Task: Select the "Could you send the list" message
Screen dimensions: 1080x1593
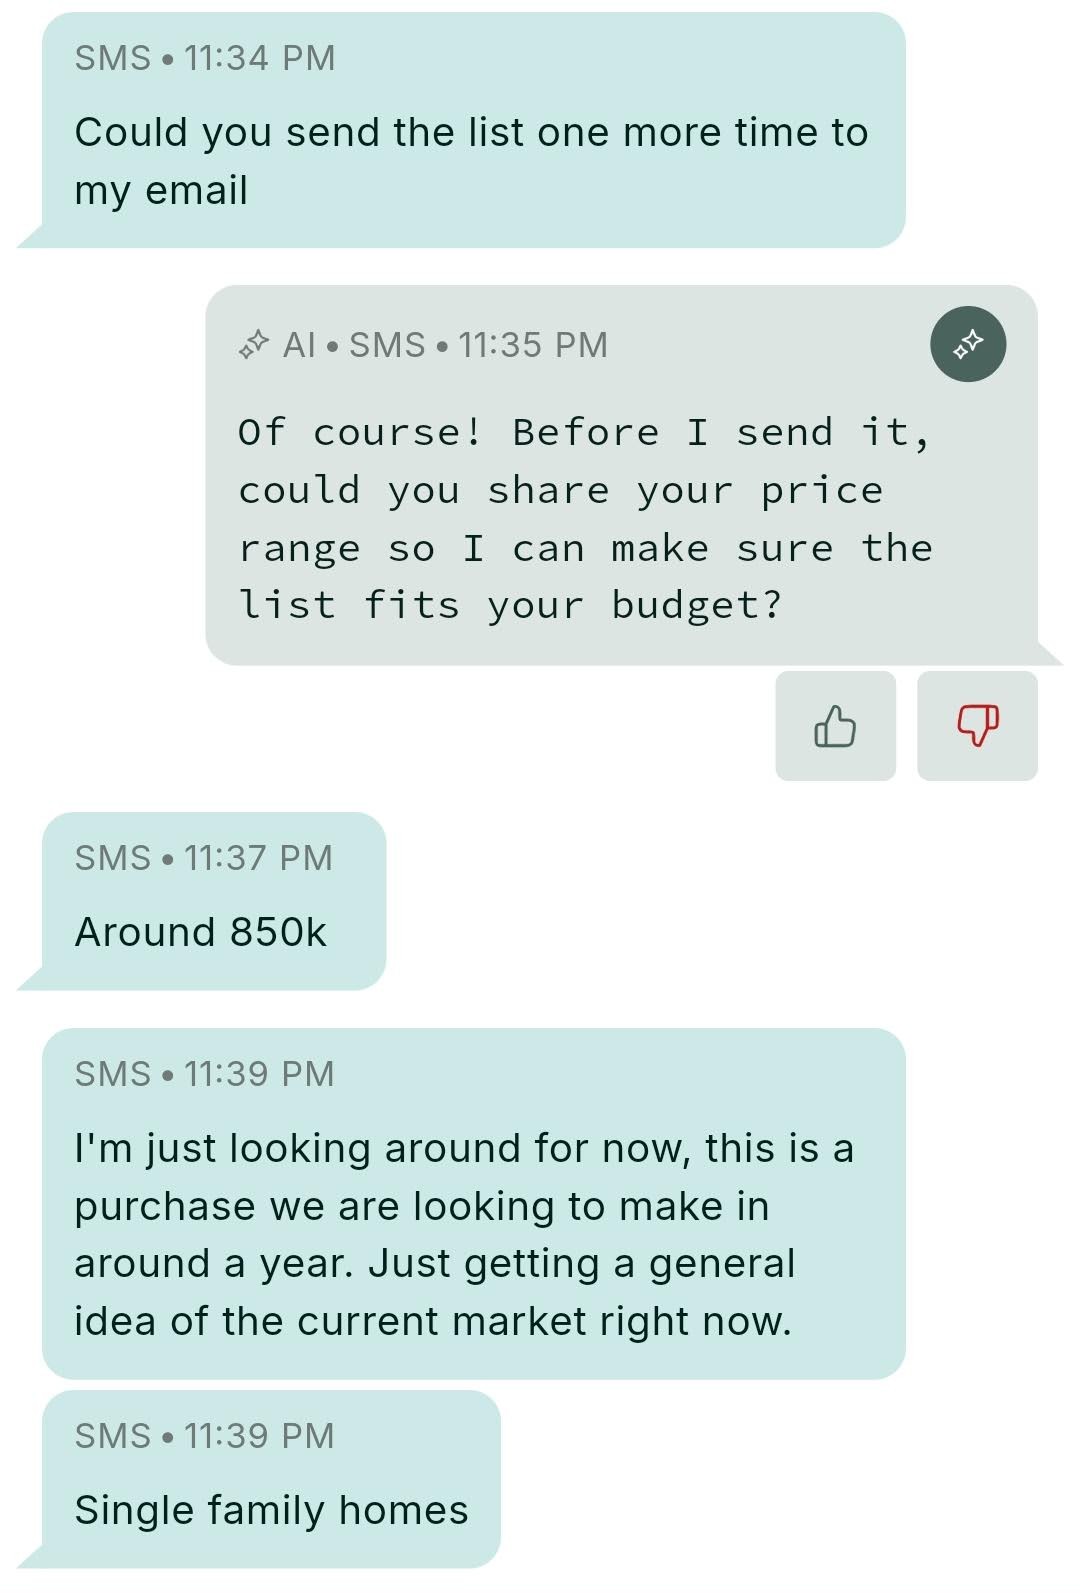Action: (x=470, y=161)
